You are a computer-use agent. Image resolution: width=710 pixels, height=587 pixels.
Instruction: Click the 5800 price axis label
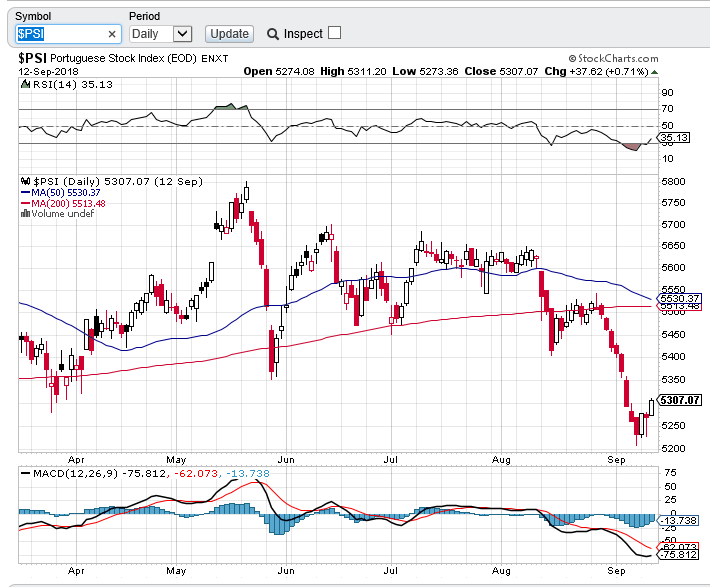(x=673, y=182)
